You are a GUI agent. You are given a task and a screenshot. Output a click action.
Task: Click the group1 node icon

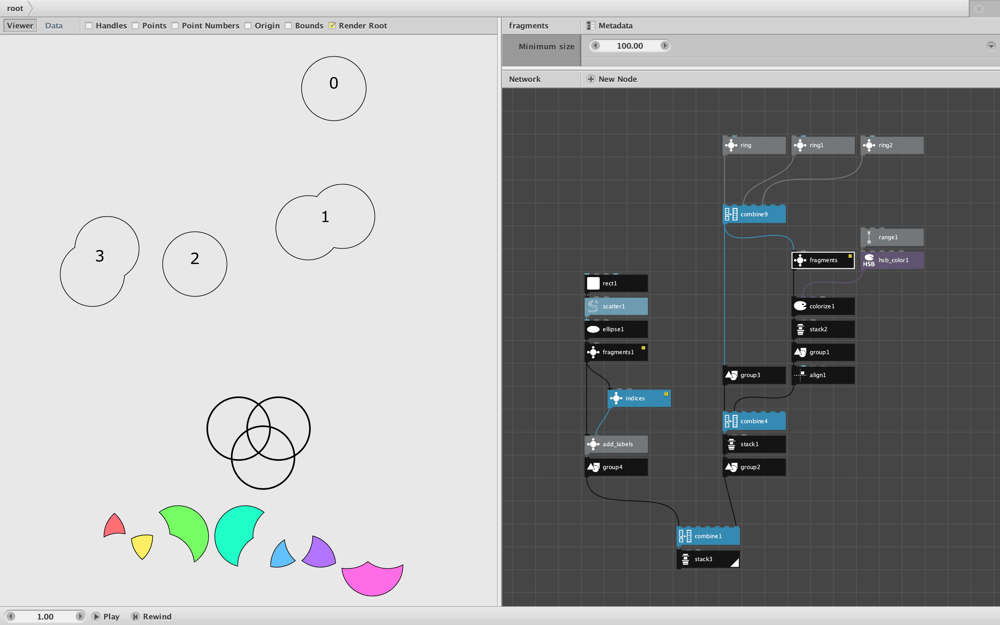[x=800, y=352]
